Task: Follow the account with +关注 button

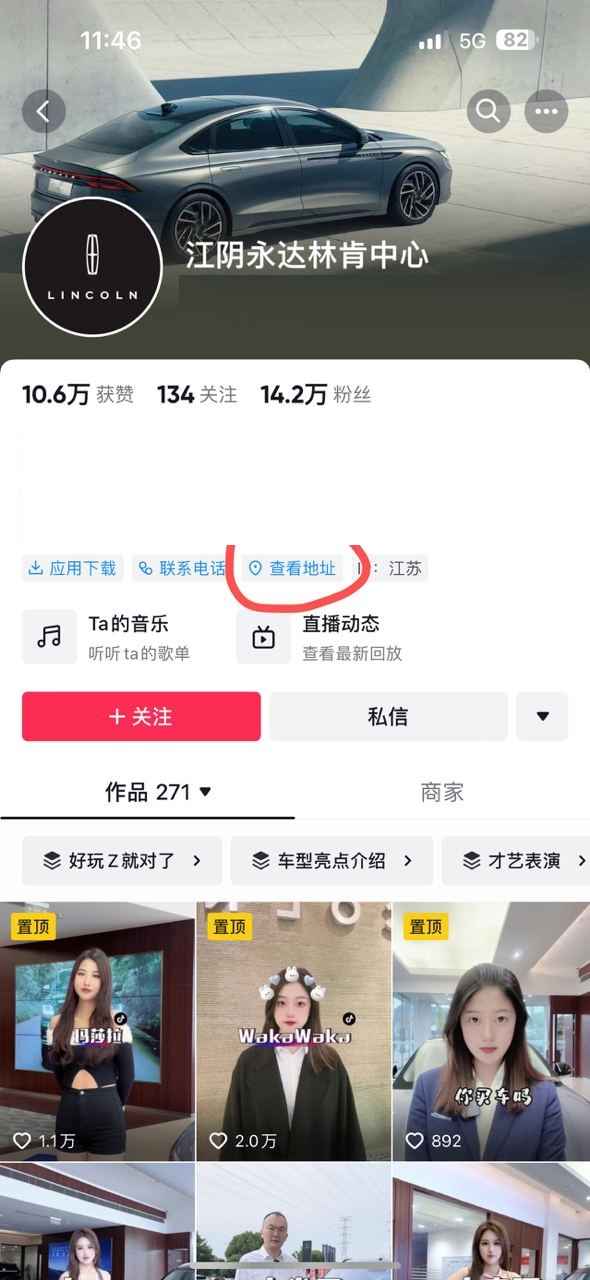Action: tap(141, 717)
